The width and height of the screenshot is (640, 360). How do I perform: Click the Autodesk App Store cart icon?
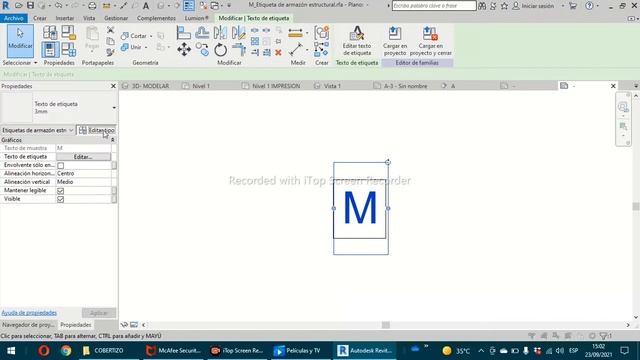[x=573, y=6]
